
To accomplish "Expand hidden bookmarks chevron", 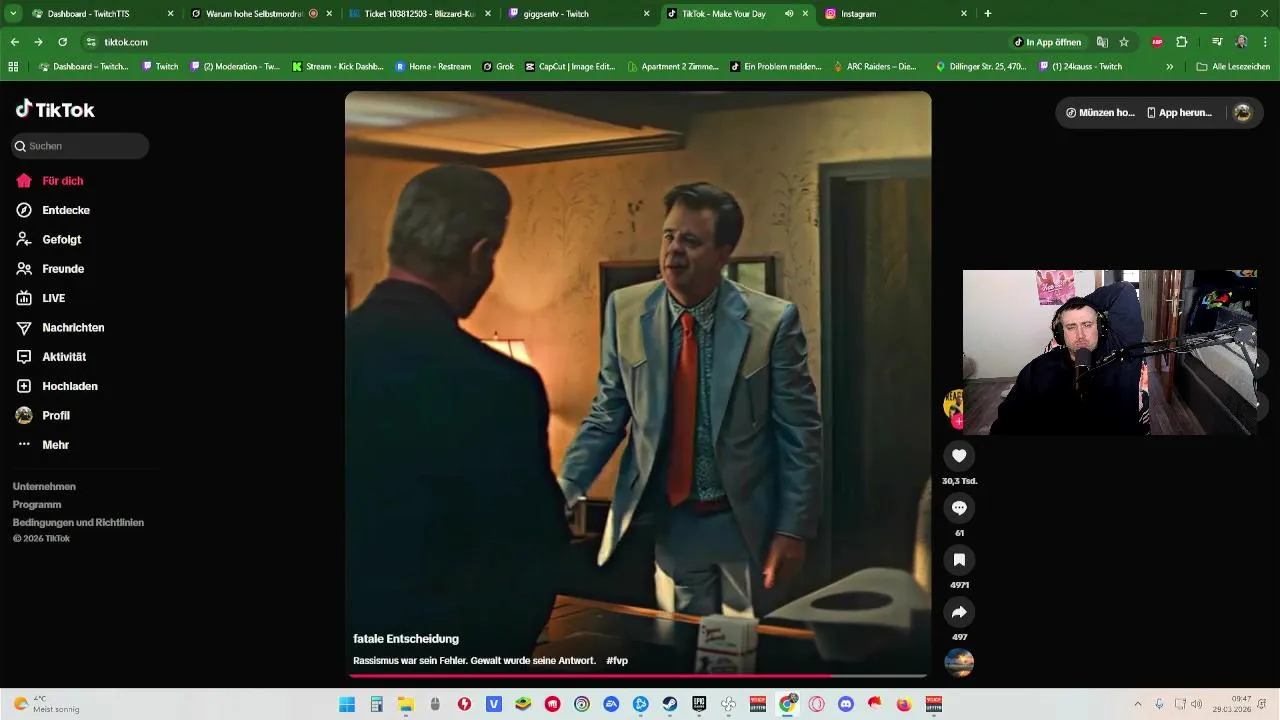I will (1169, 67).
